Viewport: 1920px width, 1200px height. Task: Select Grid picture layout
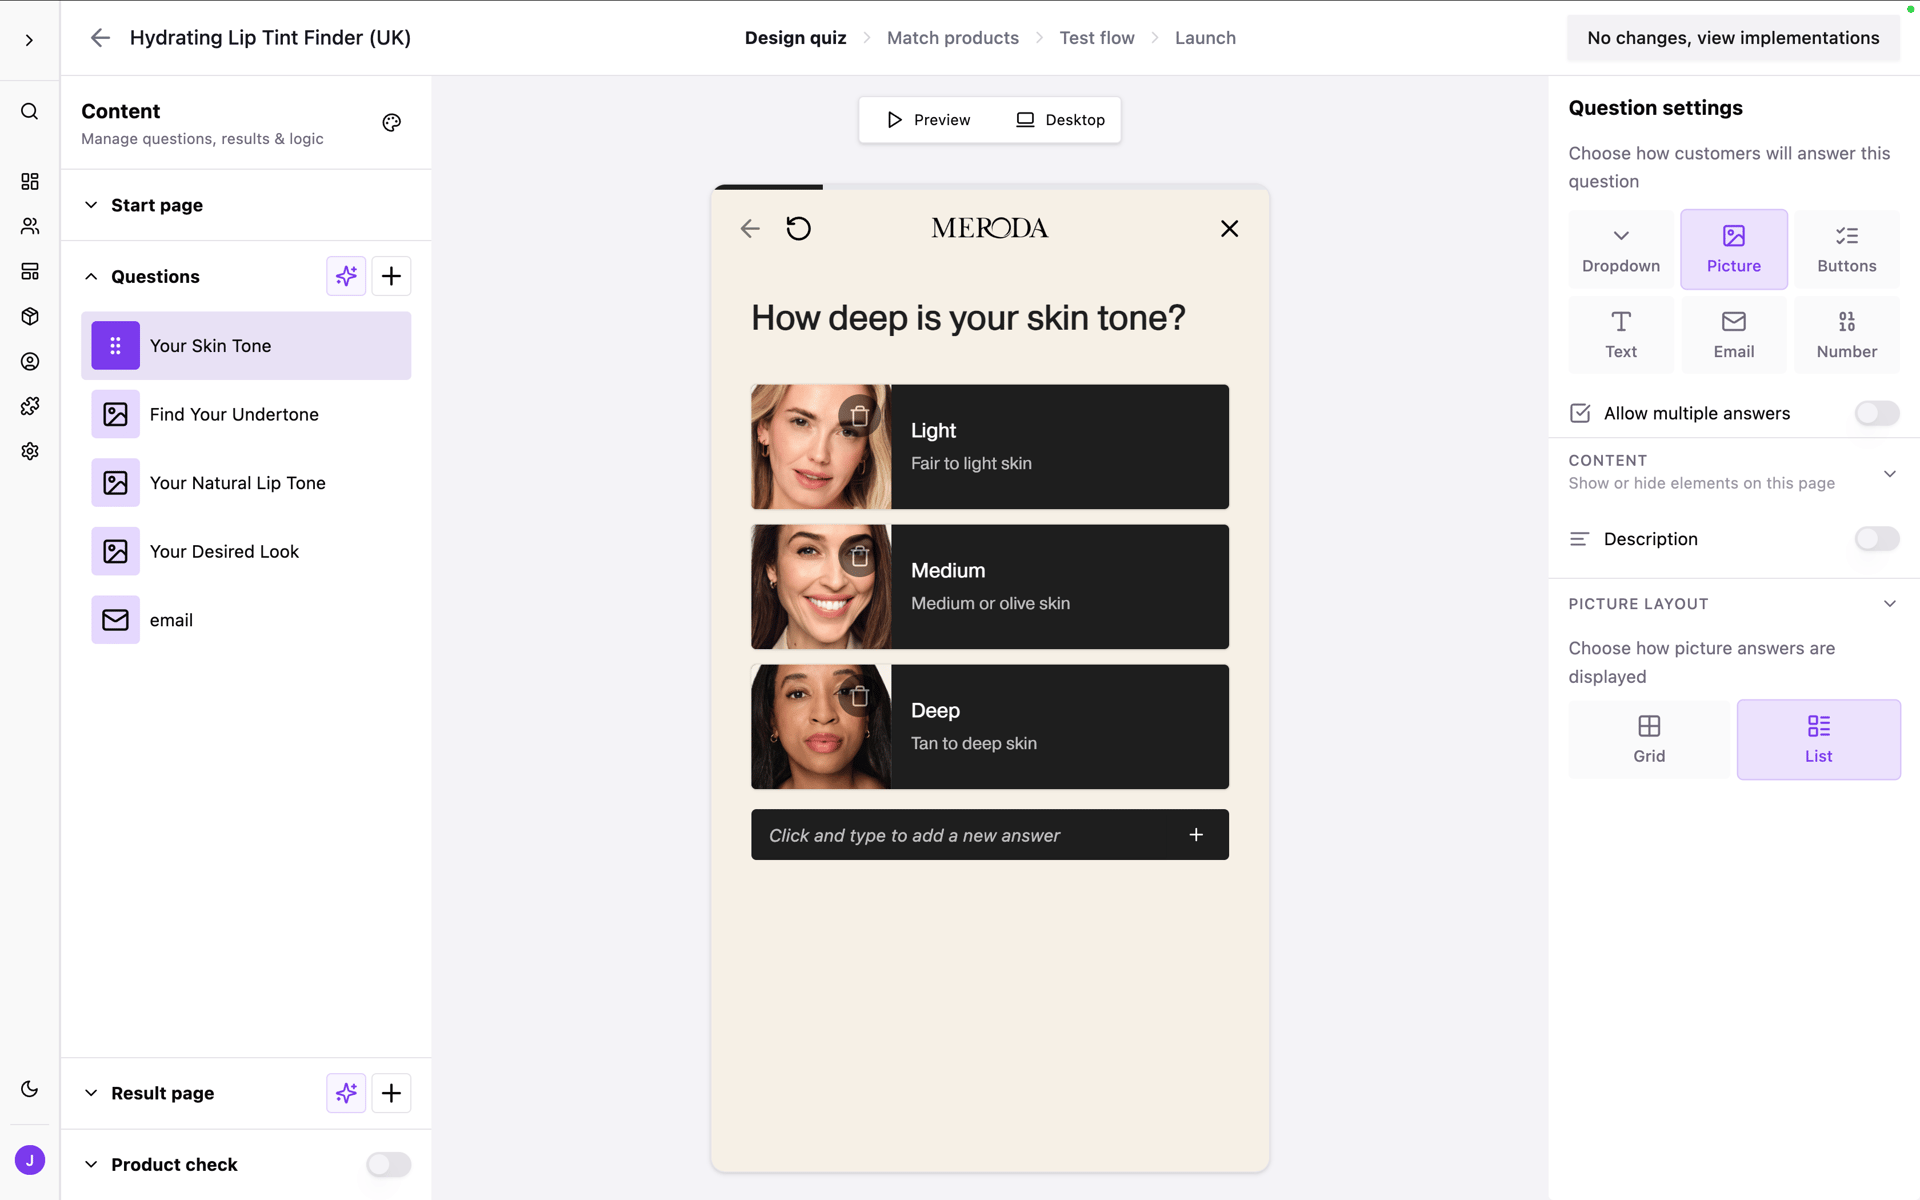click(1648, 740)
